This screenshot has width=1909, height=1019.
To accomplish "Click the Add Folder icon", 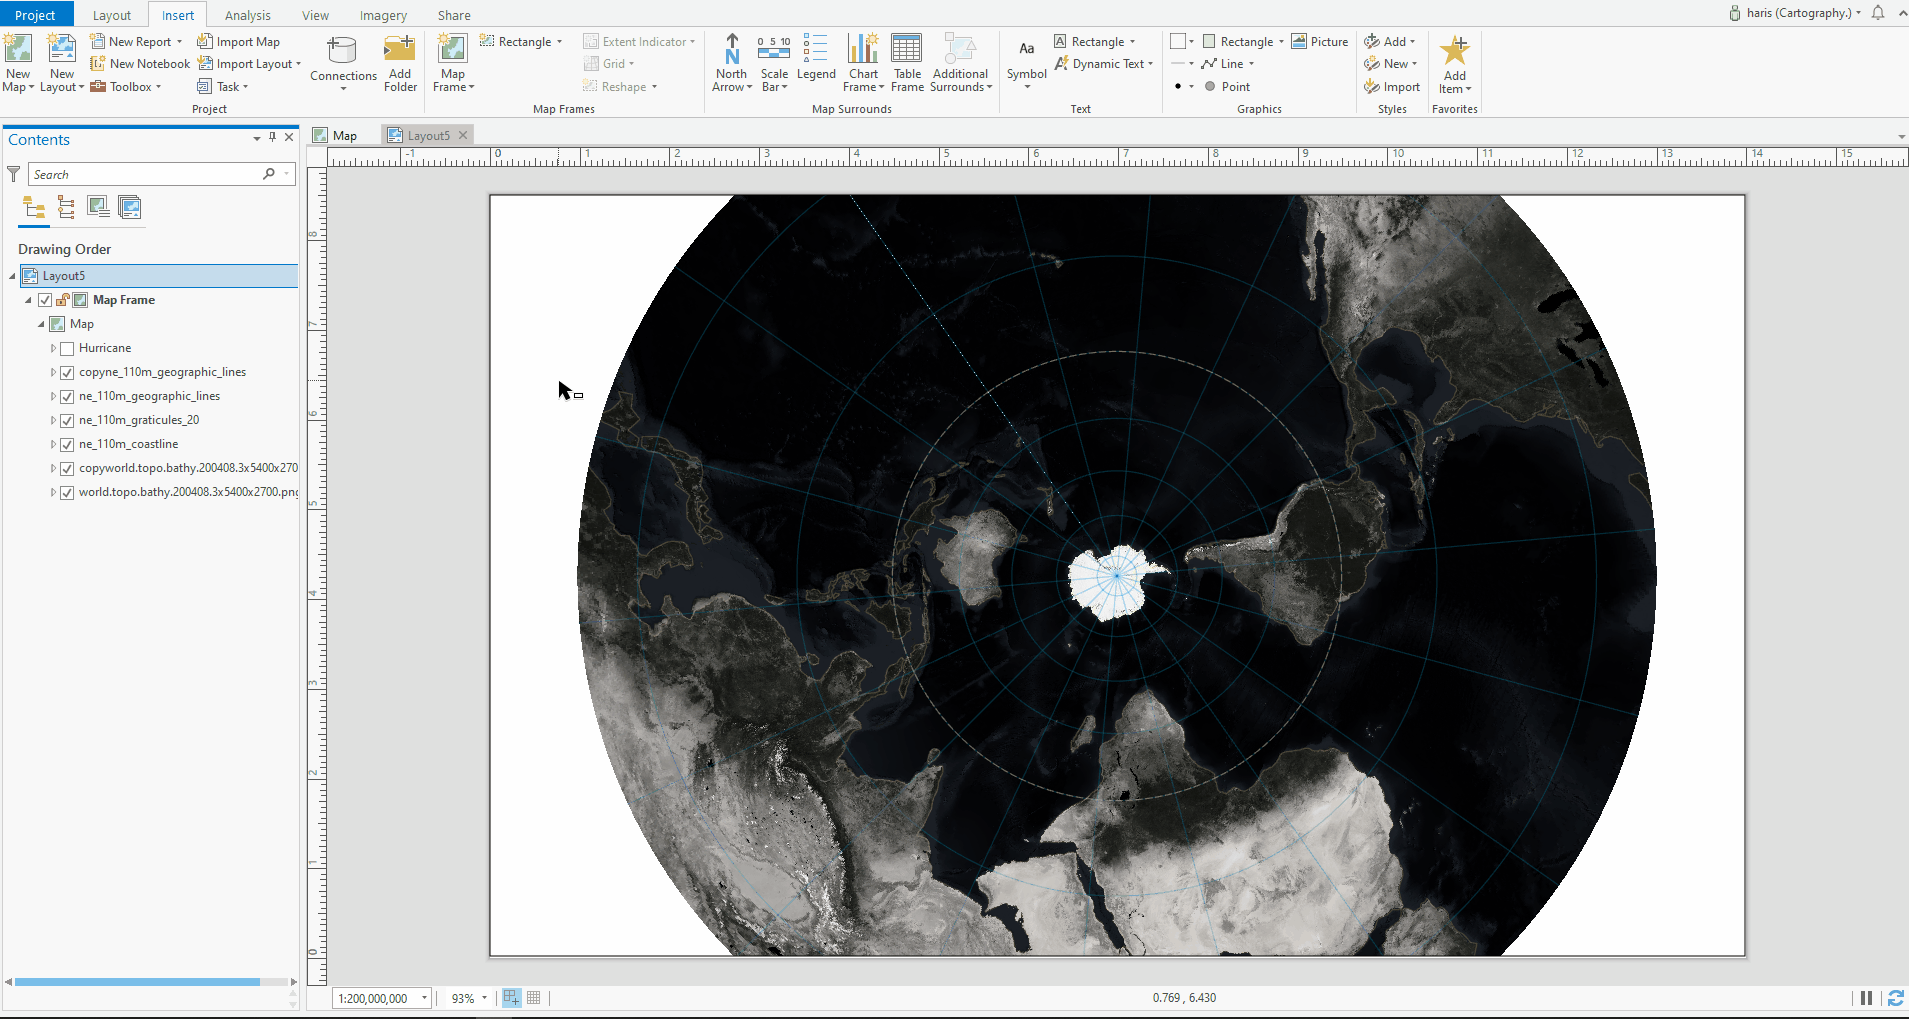I will tap(400, 50).
